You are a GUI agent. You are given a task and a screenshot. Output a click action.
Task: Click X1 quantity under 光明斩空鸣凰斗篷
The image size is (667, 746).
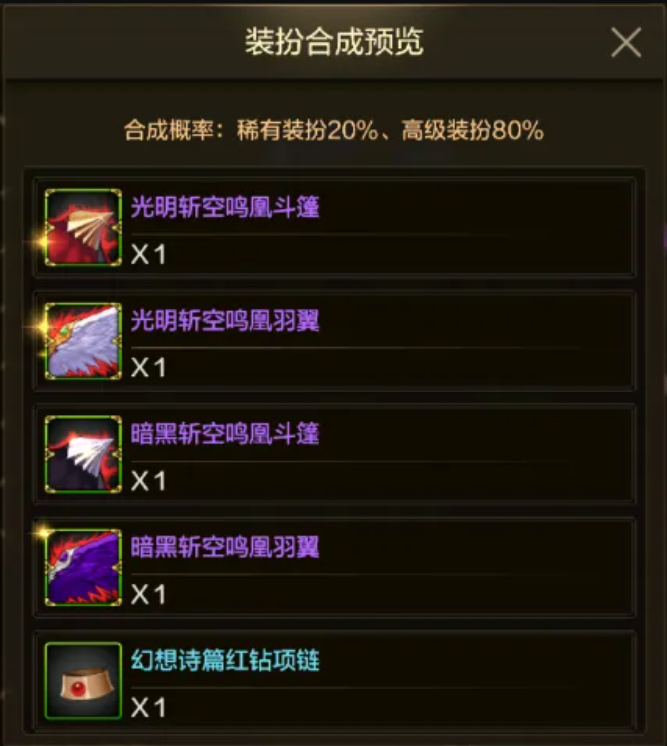coord(148,254)
